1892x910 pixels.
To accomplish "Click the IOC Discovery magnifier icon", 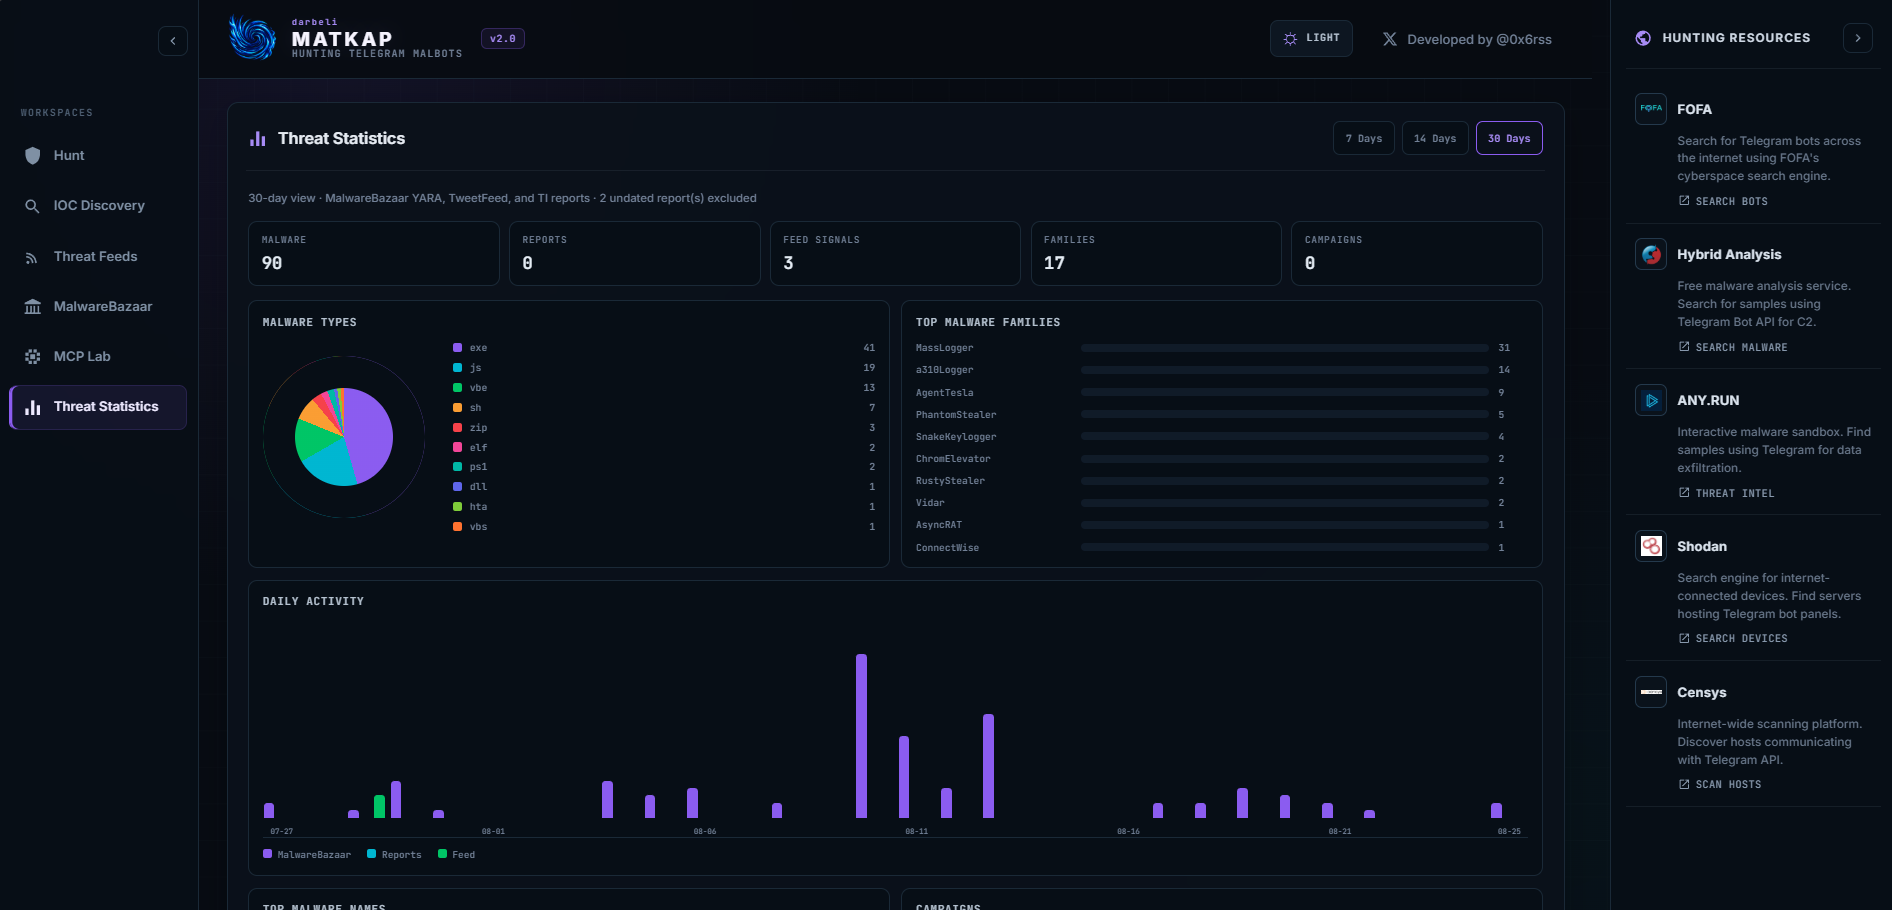I will 33,206.
